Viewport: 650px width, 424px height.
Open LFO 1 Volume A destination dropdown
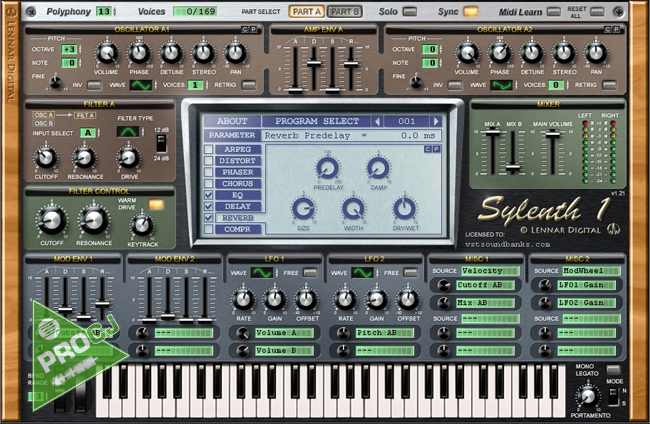pyautogui.click(x=284, y=333)
